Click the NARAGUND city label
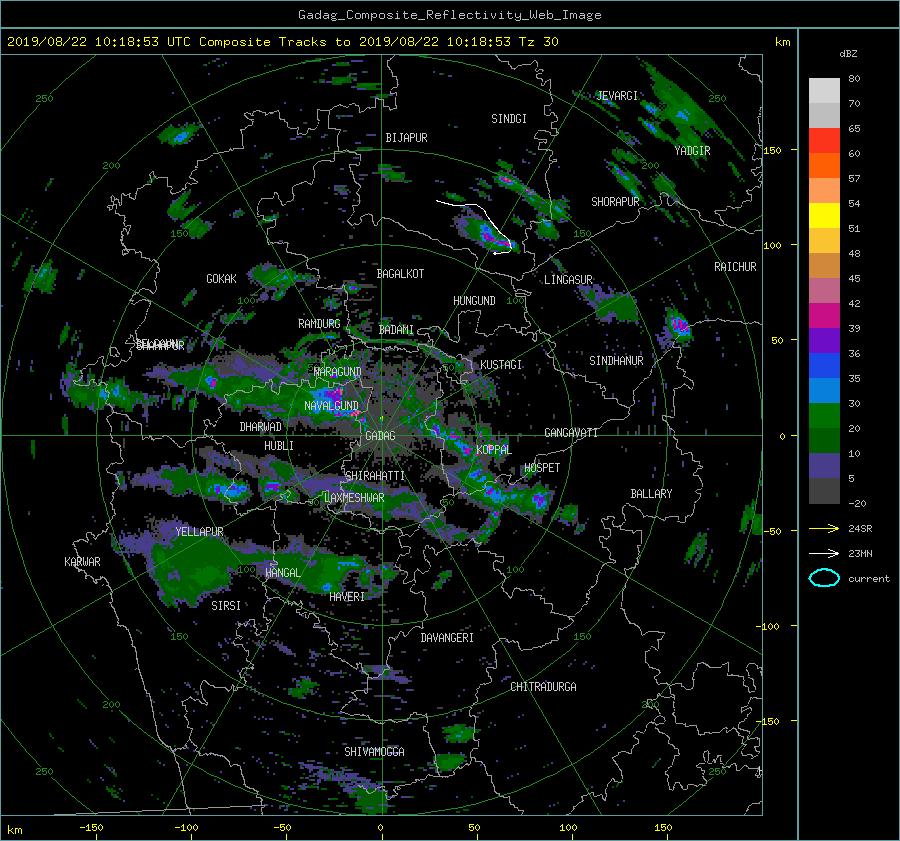900x841 pixels. coord(338,372)
